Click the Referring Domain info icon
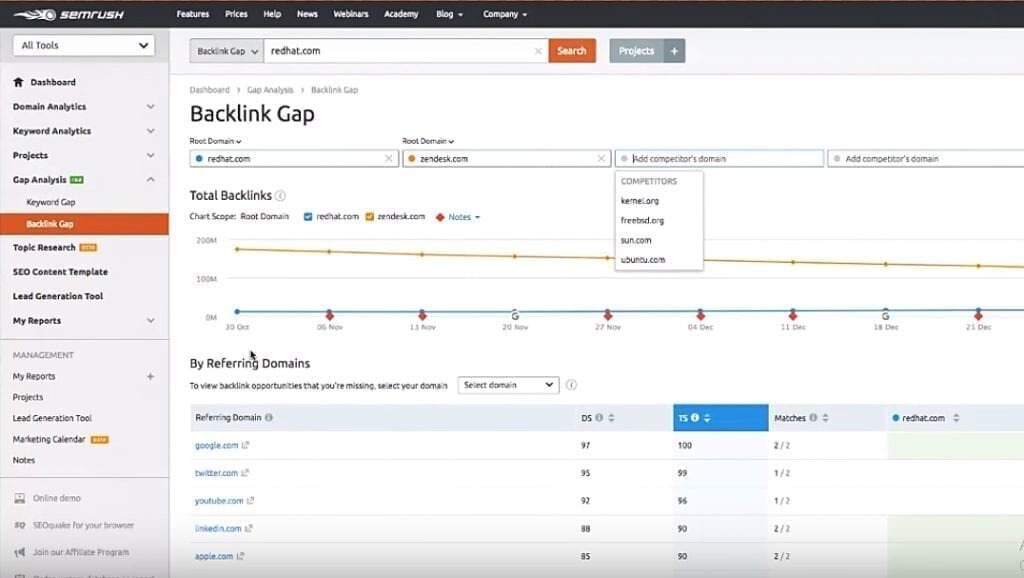 tap(269, 418)
